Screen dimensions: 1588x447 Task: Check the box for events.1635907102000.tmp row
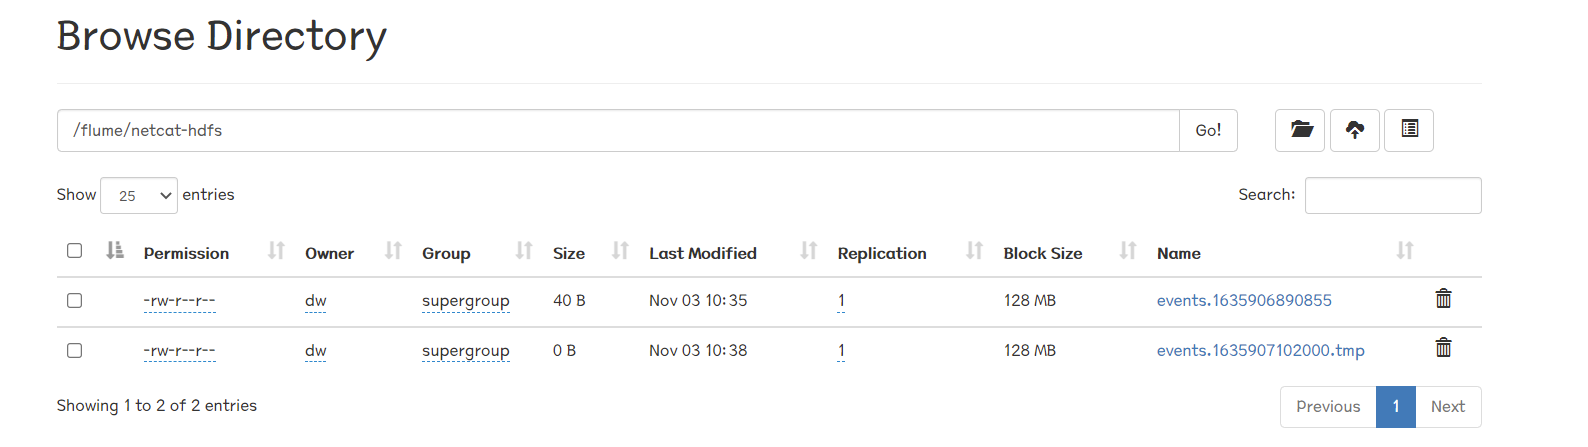pyautogui.click(x=74, y=350)
